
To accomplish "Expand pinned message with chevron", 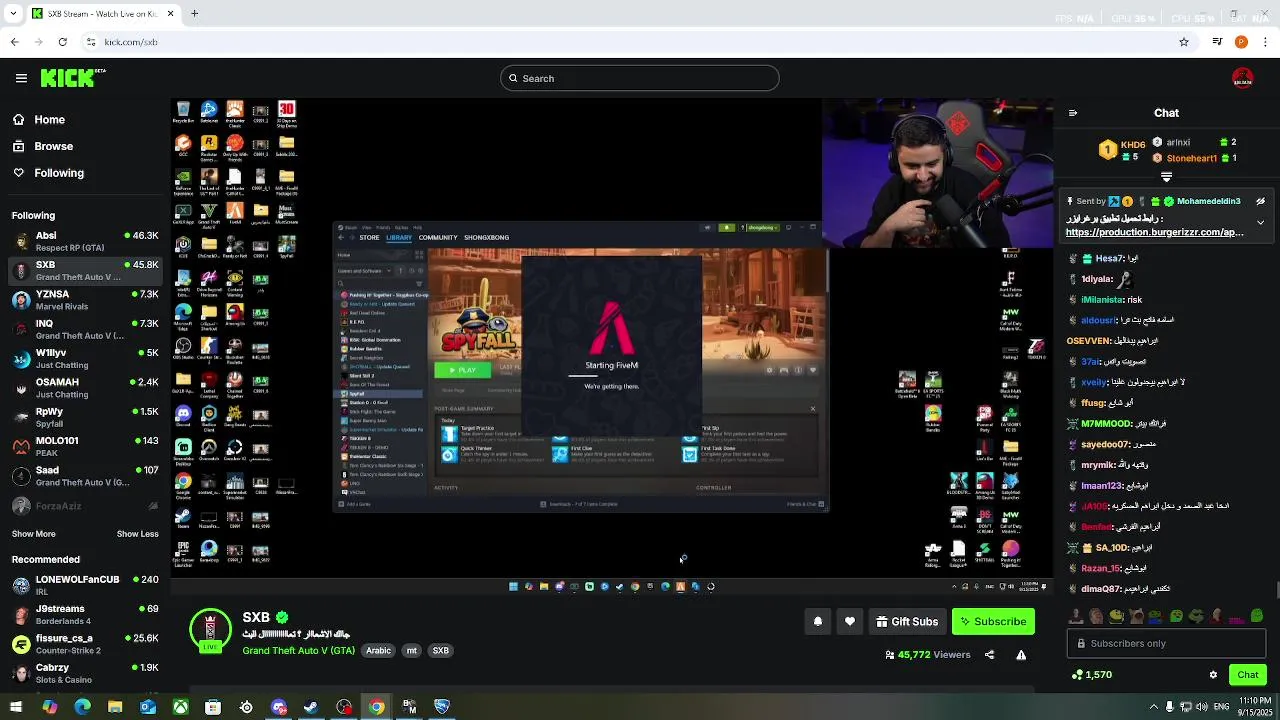I will 1260,222.
